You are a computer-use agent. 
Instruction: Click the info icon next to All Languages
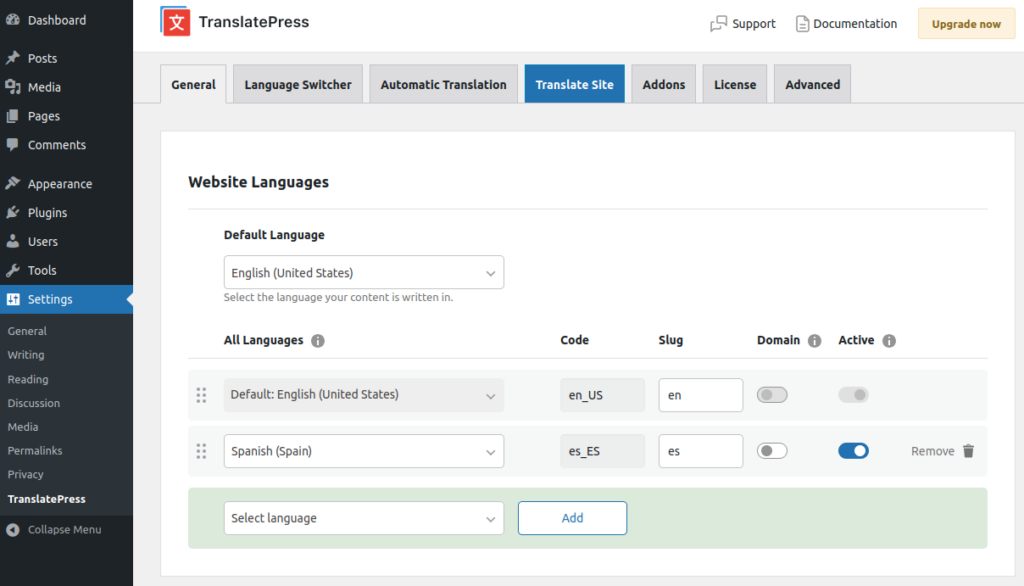(318, 341)
